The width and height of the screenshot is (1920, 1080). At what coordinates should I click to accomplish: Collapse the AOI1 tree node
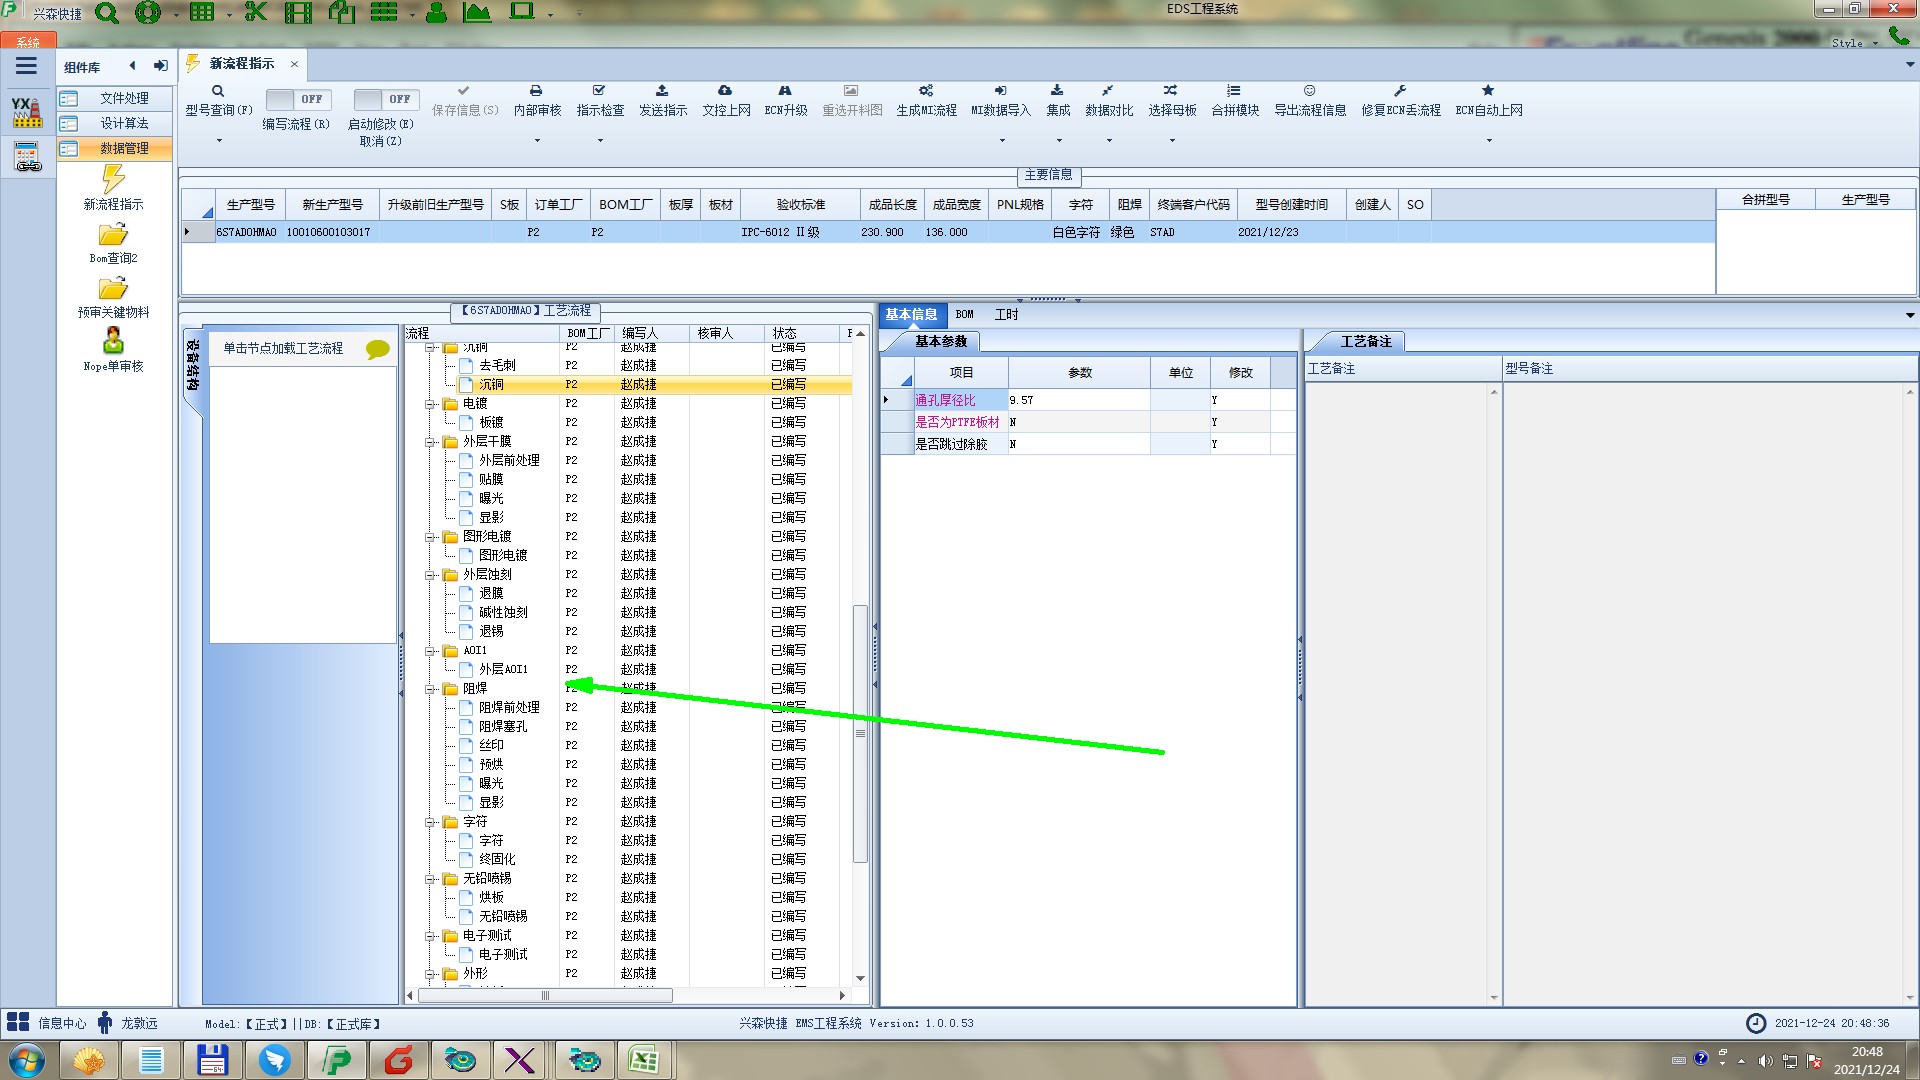tap(430, 651)
